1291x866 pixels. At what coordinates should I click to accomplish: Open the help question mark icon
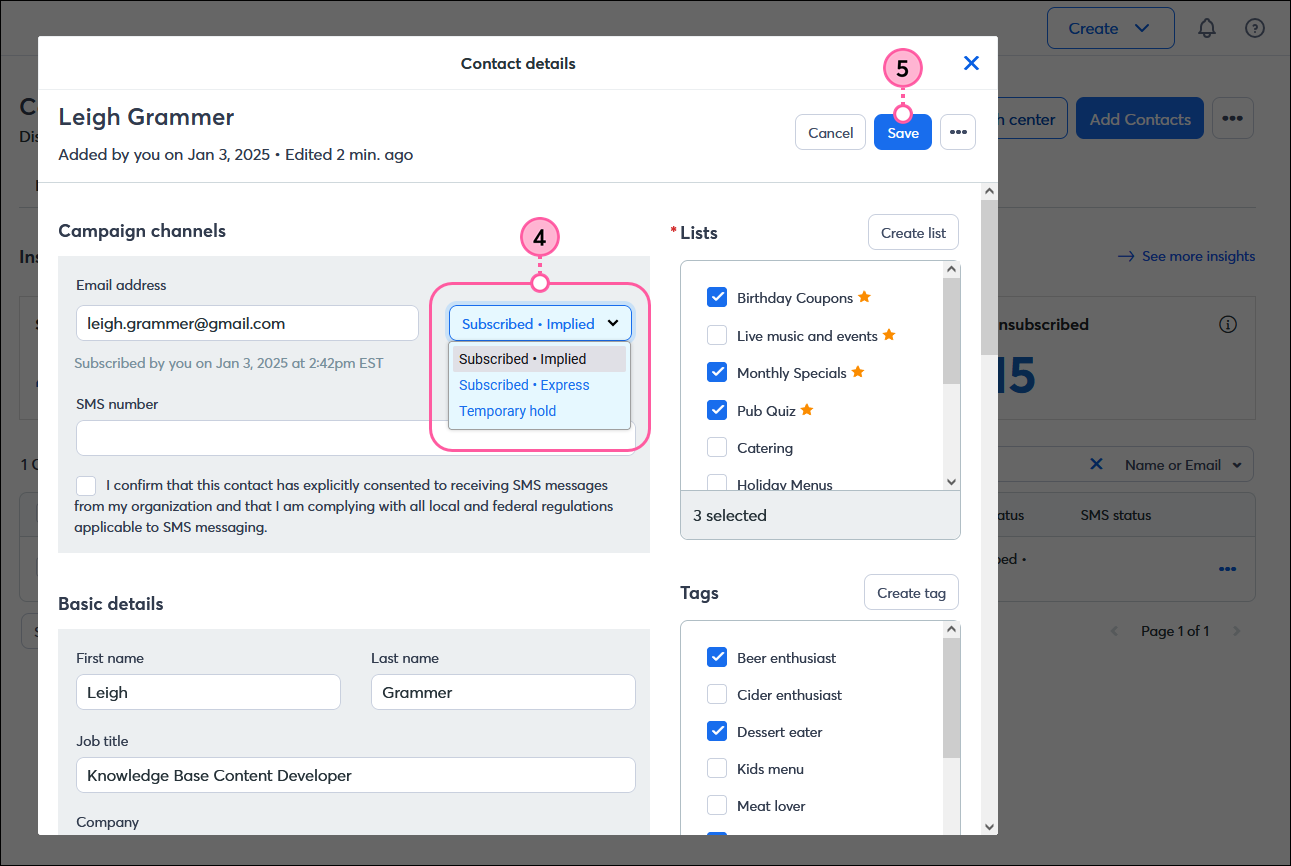coord(1255,28)
